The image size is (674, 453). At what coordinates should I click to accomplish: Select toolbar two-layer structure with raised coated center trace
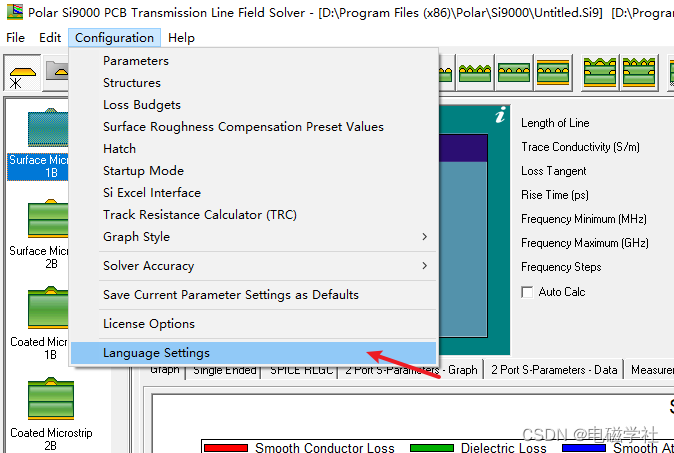click(x=600, y=72)
